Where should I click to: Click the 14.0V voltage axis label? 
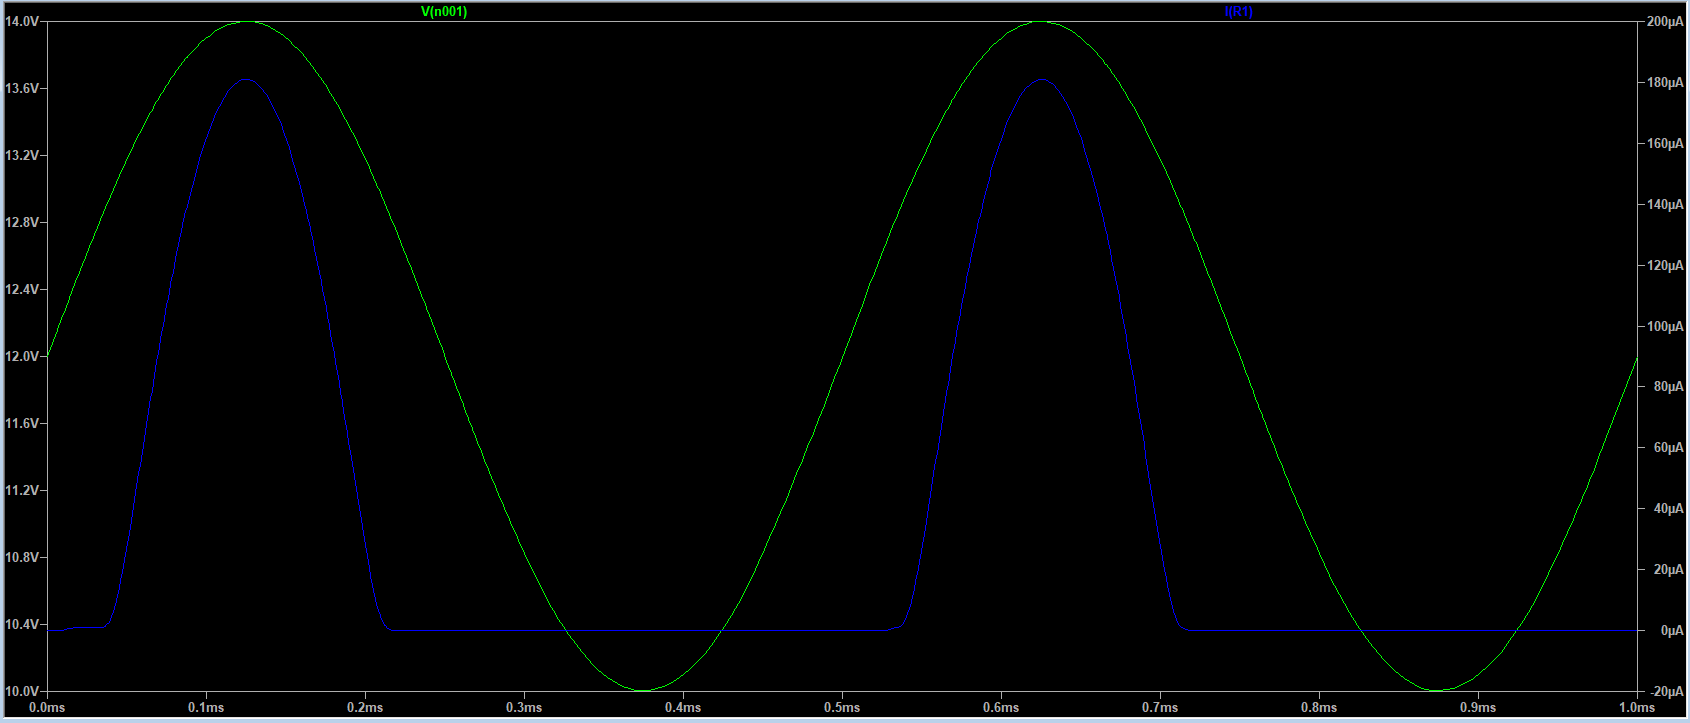click(x=22, y=22)
